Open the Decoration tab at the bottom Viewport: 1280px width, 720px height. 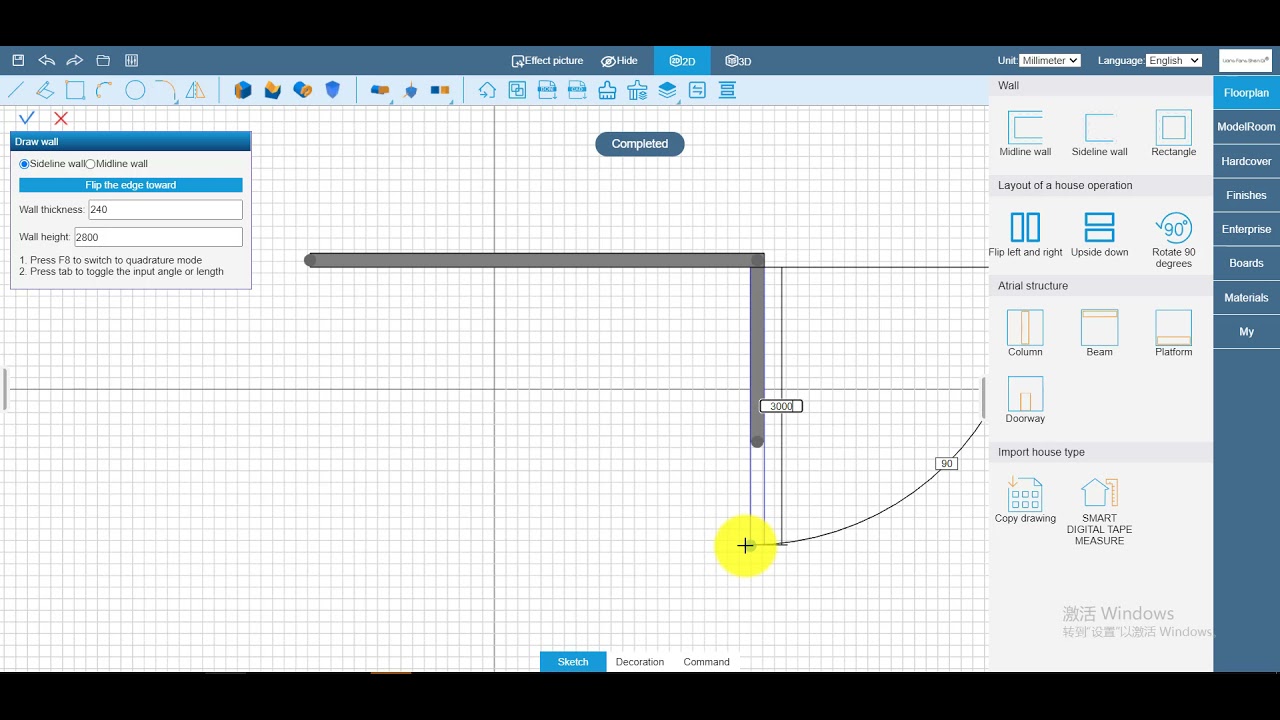(x=640, y=662)
